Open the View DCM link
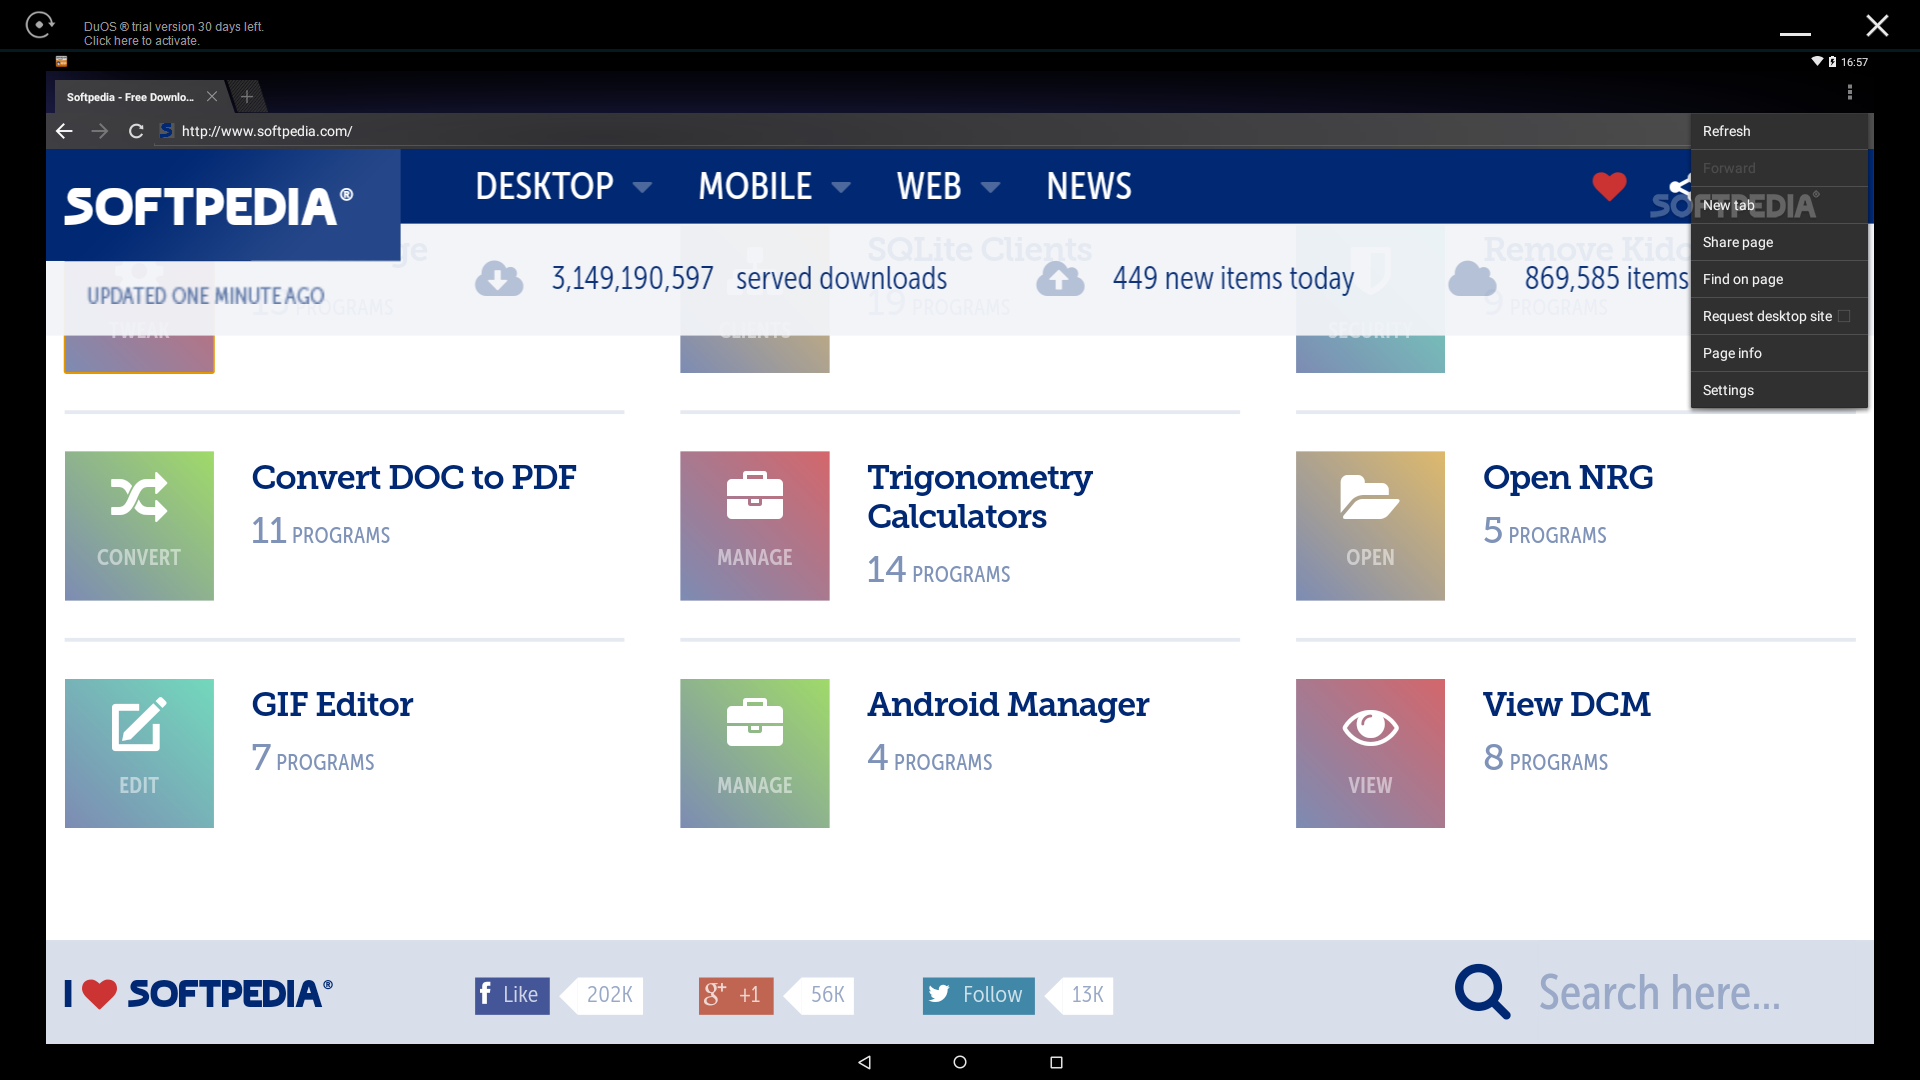 [1566, 704]
